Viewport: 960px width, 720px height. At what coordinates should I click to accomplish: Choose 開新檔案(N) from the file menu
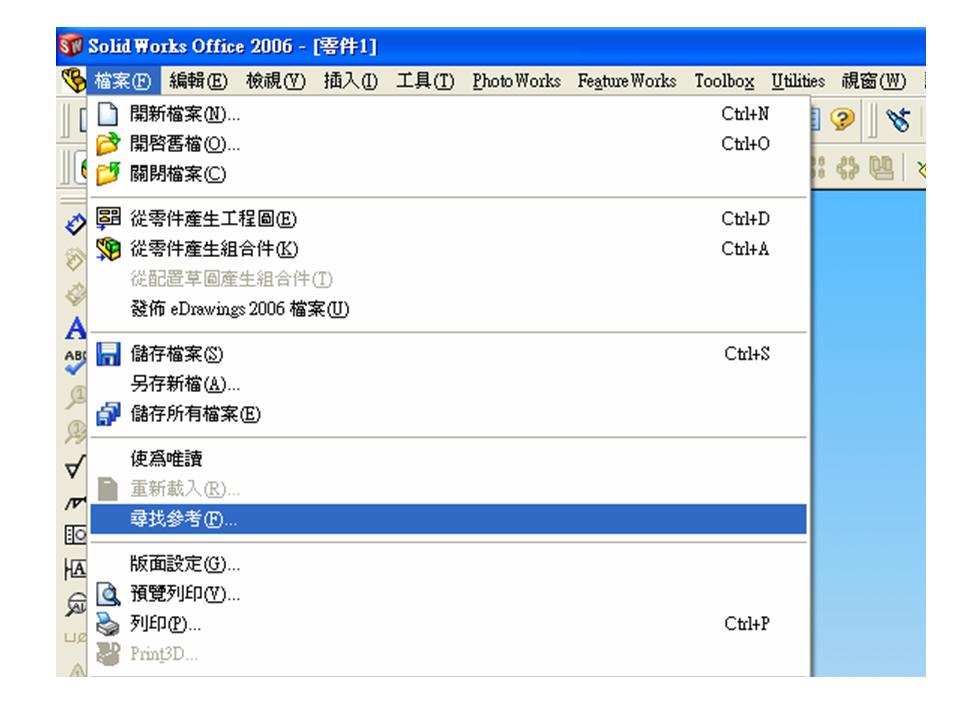click(x=448, y=114)
